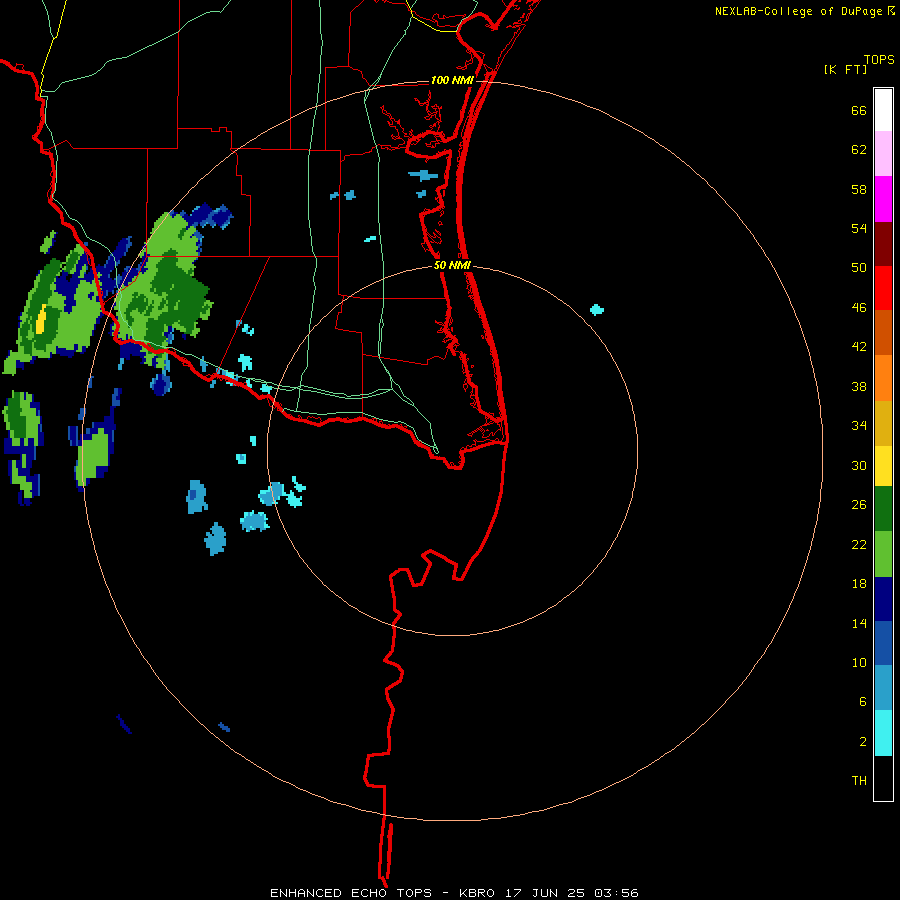Click the yellow echo core in the western storm

[41, 320]
